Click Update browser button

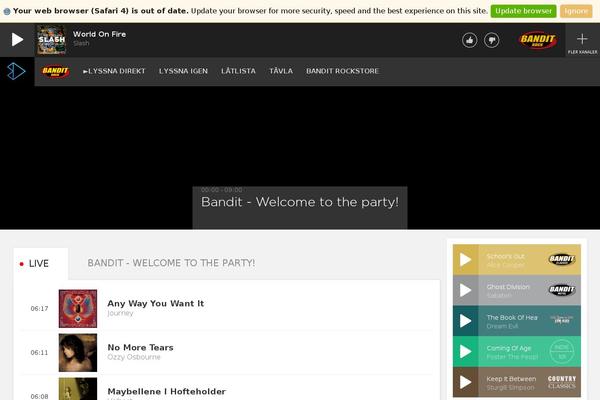point(523,11)
